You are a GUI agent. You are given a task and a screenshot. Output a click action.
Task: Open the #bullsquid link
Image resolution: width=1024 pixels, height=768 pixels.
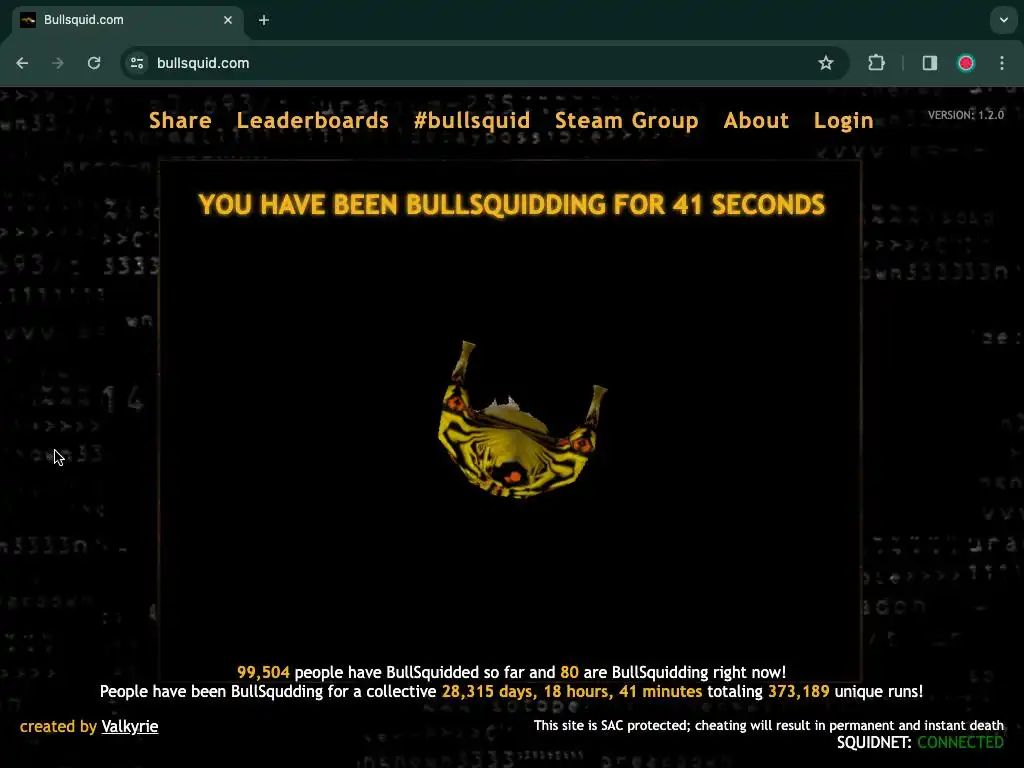click(x=472, y=121)
